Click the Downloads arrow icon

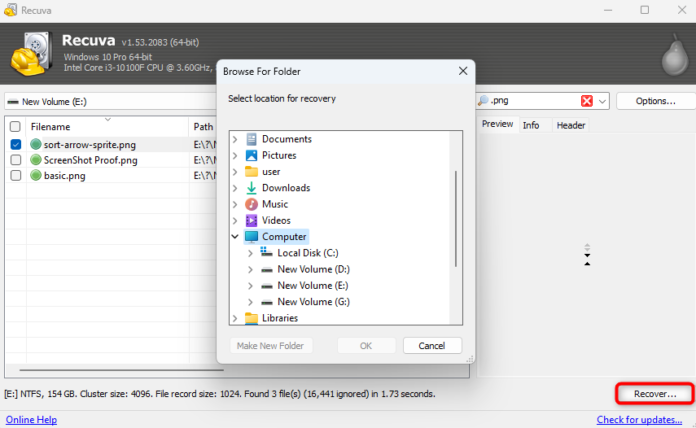click(x=251, y=188)
